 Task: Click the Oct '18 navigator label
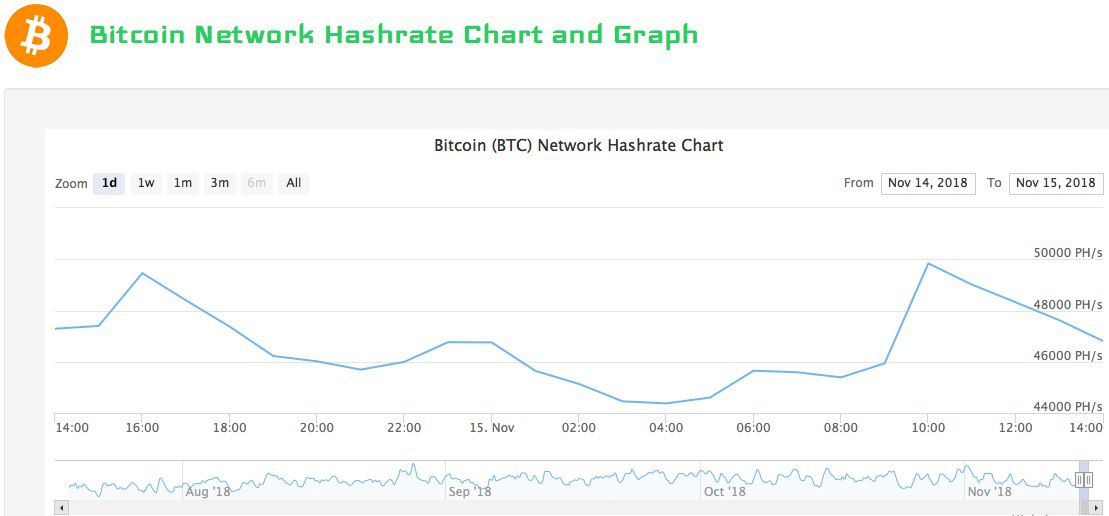725,491
